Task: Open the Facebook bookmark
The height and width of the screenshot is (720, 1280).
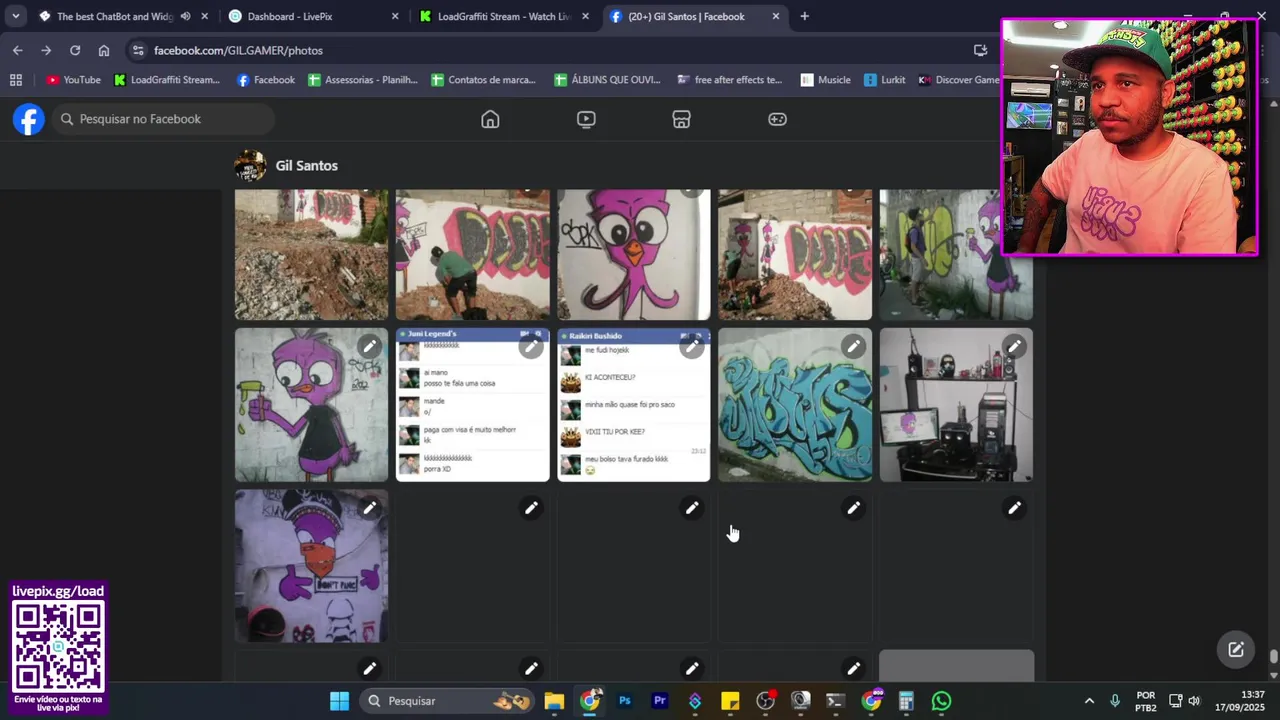Action: [265, 80]
